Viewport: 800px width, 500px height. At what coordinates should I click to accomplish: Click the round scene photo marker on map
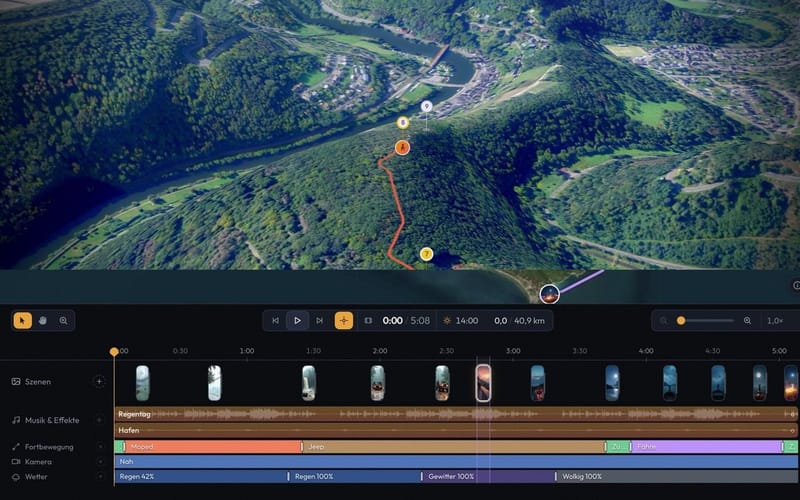coord(549,294)
